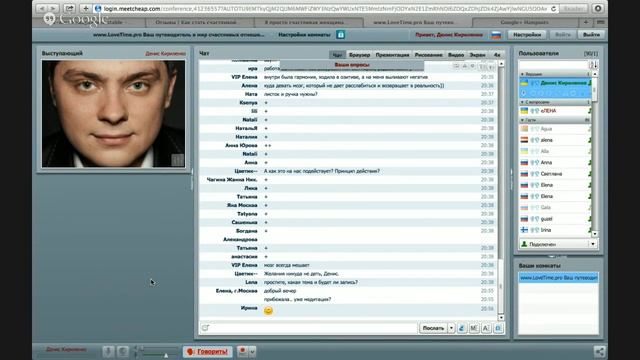Click the ME format icon in chat toolbar

click(x=474, y=328)
